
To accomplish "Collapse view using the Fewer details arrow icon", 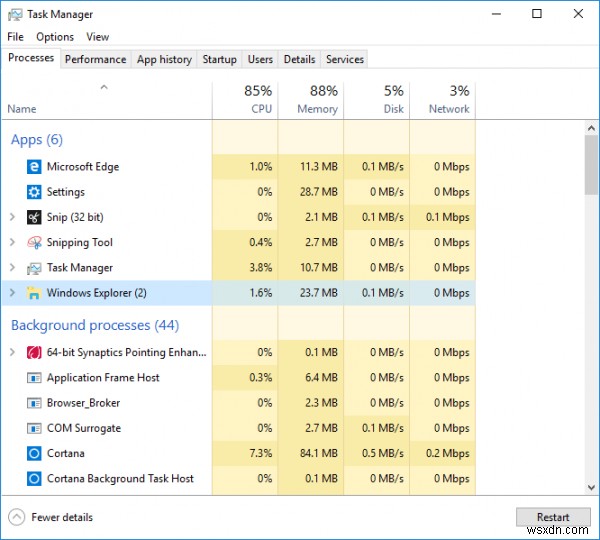I will (x=16, y=517).
